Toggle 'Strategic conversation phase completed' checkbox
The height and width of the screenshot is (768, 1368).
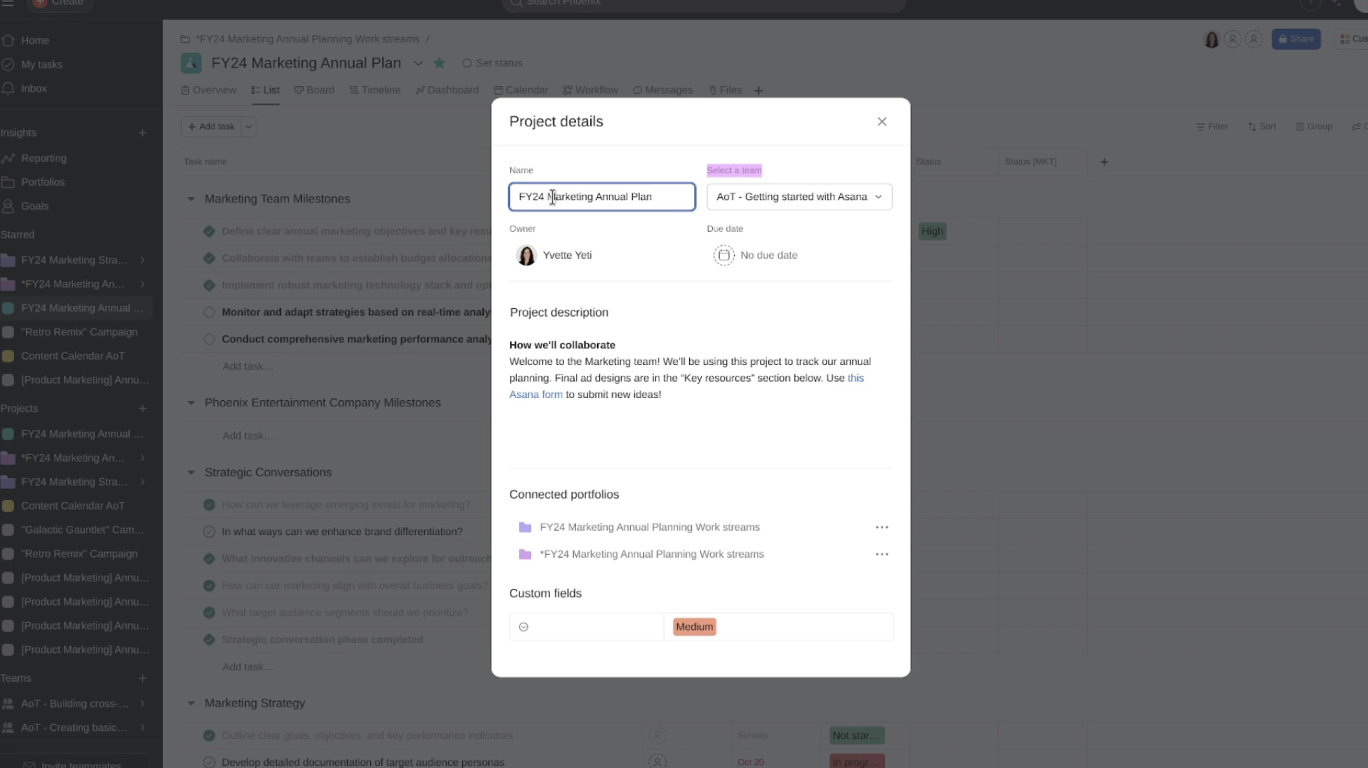(209, 640)
